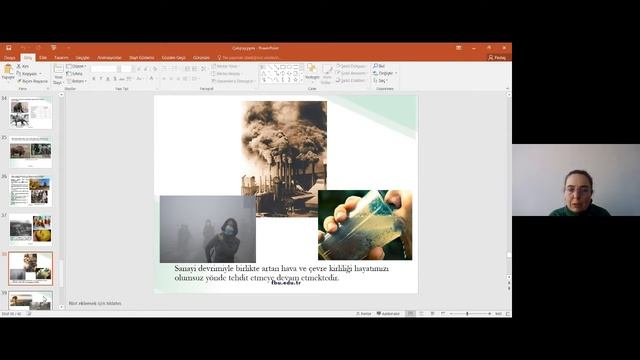Click the zoom out minus button
Image resolution: width=640 pixels, height=360 pixels.
click(x=451, y=314)
